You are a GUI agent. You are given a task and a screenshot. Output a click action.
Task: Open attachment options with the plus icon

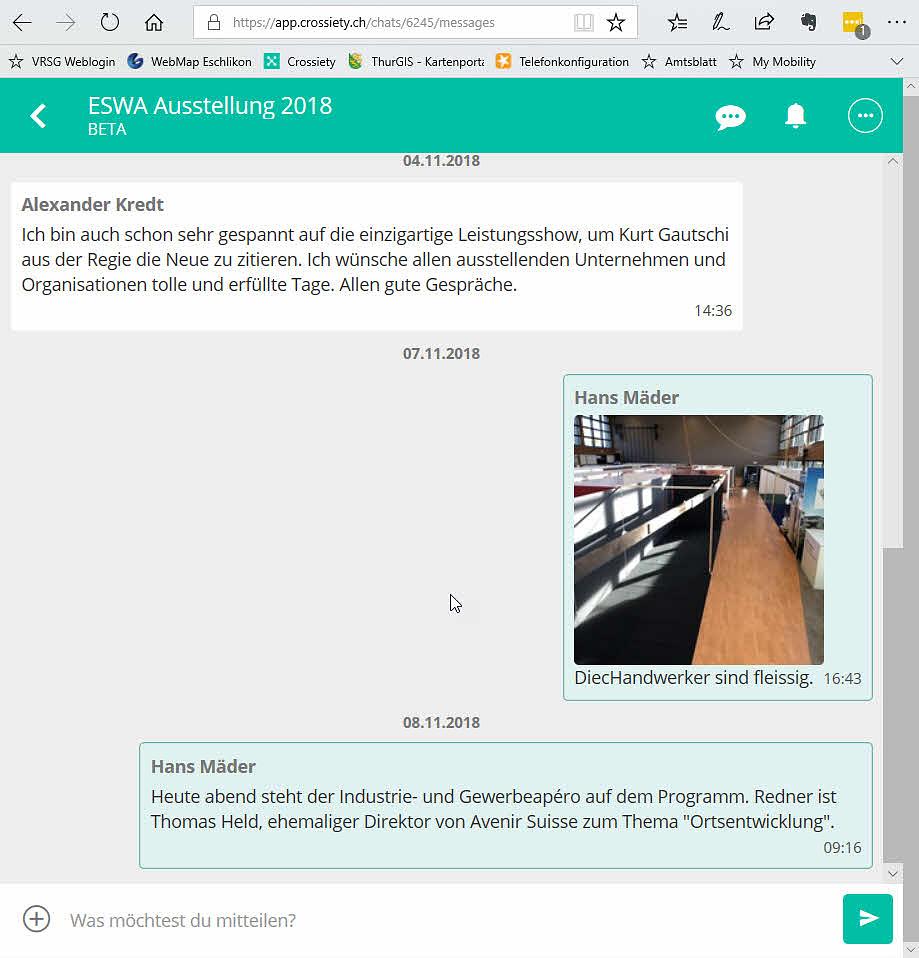(x=36, y=919)
